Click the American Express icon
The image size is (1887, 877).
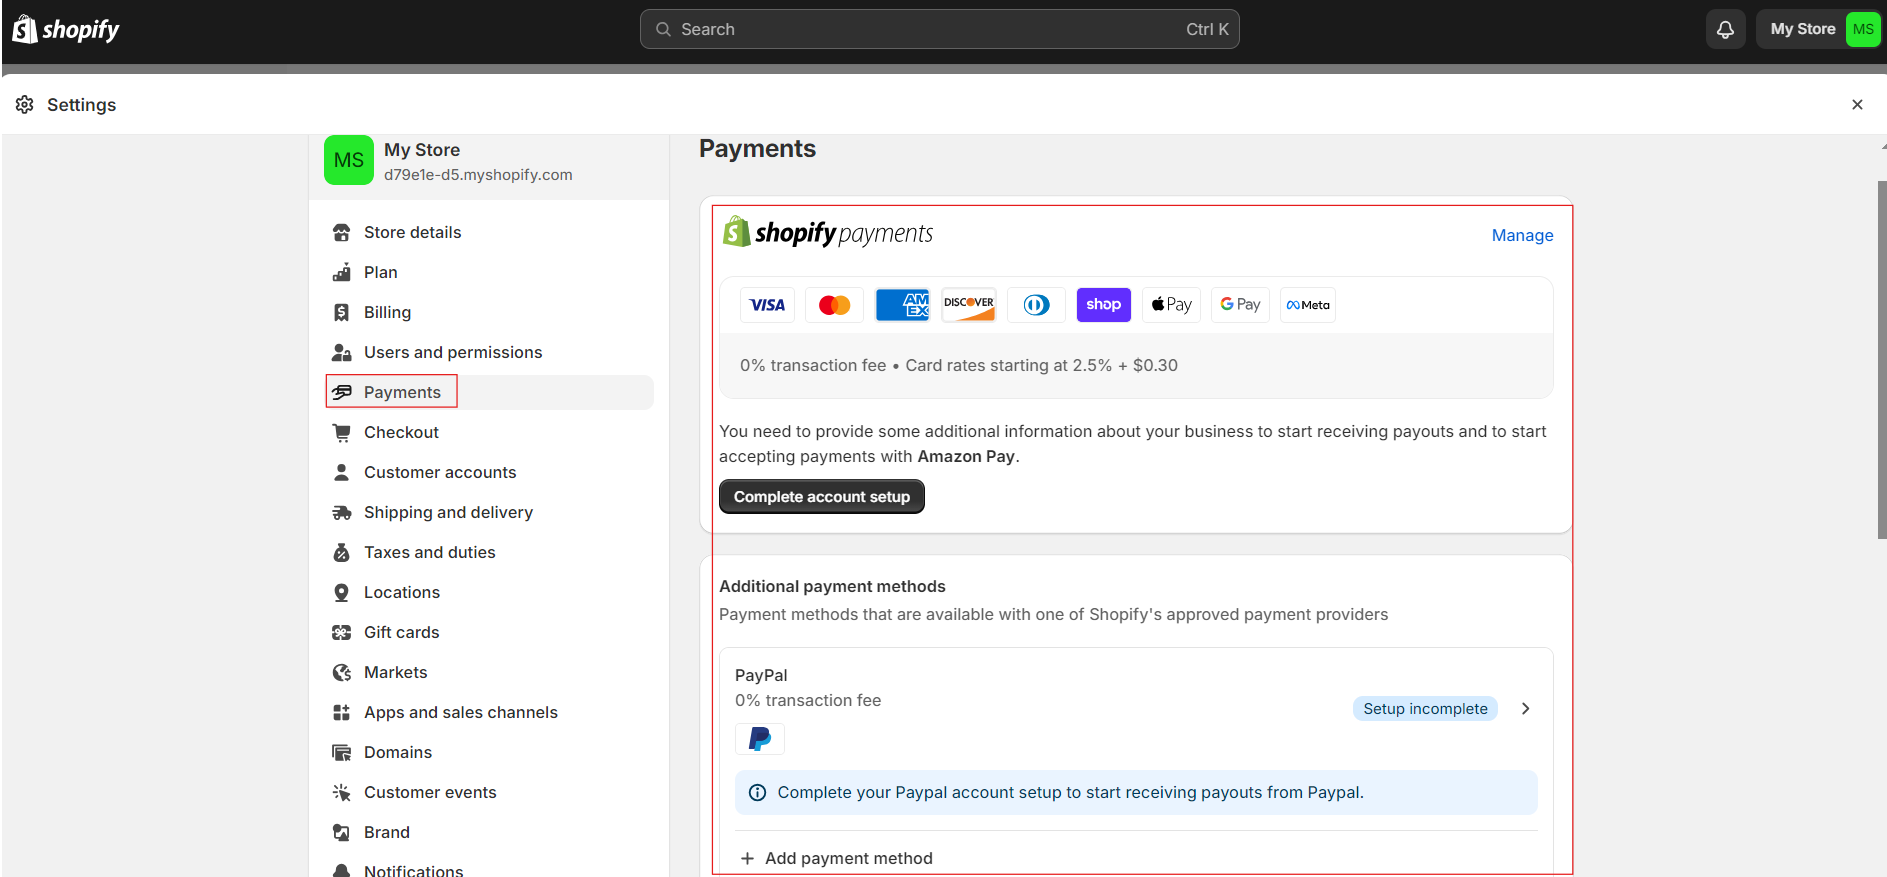pos(902,305)
